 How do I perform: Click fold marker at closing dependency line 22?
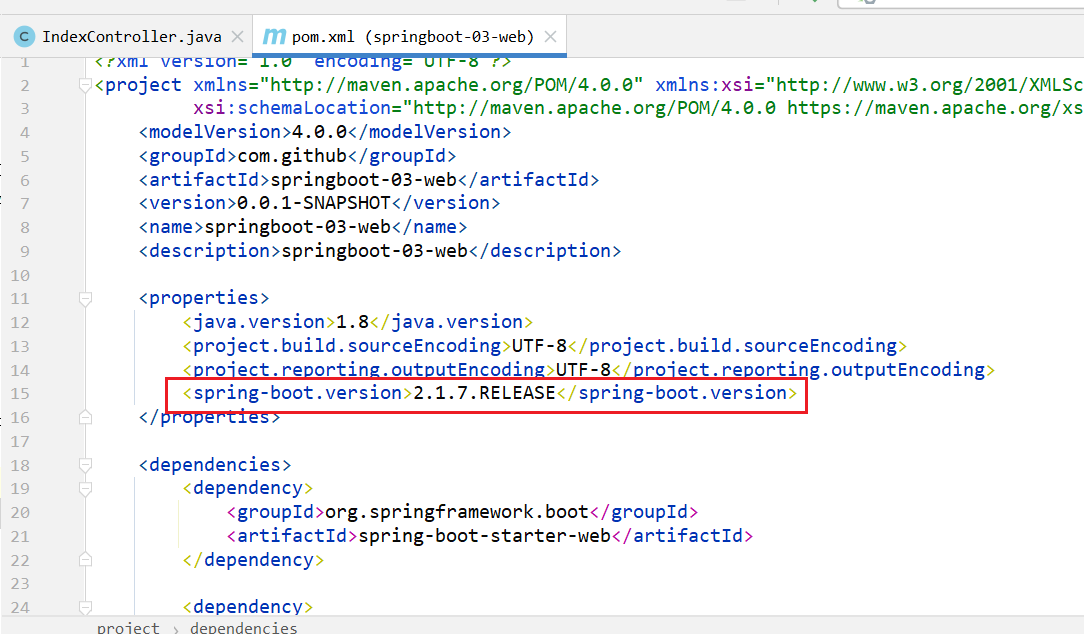pyautogui.click(x=84, y=560)
